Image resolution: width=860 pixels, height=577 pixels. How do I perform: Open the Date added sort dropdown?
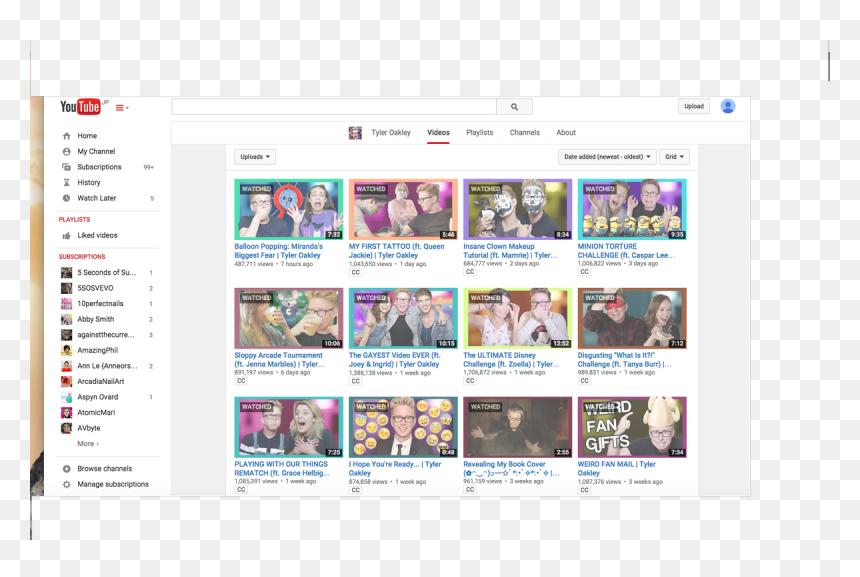point(607,157)
